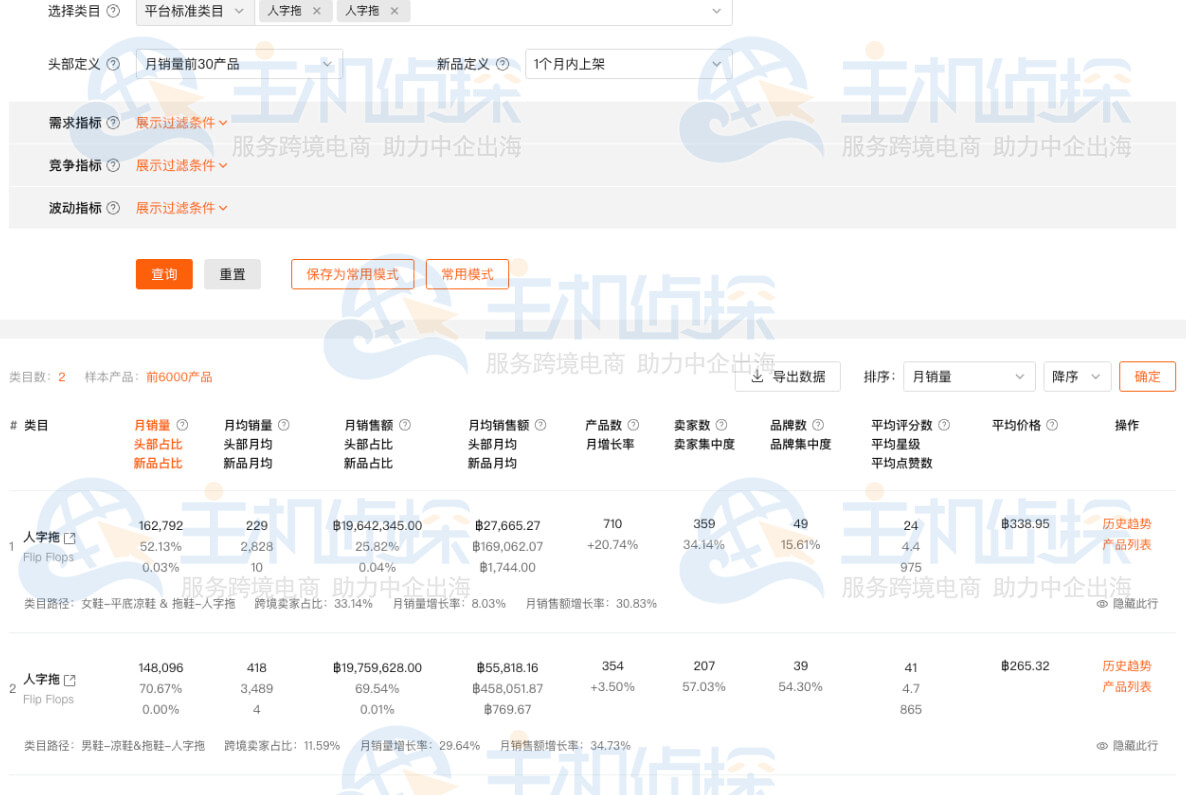
Task: Hide the second row with 隐藏此行
Action: coord(1127,746)
